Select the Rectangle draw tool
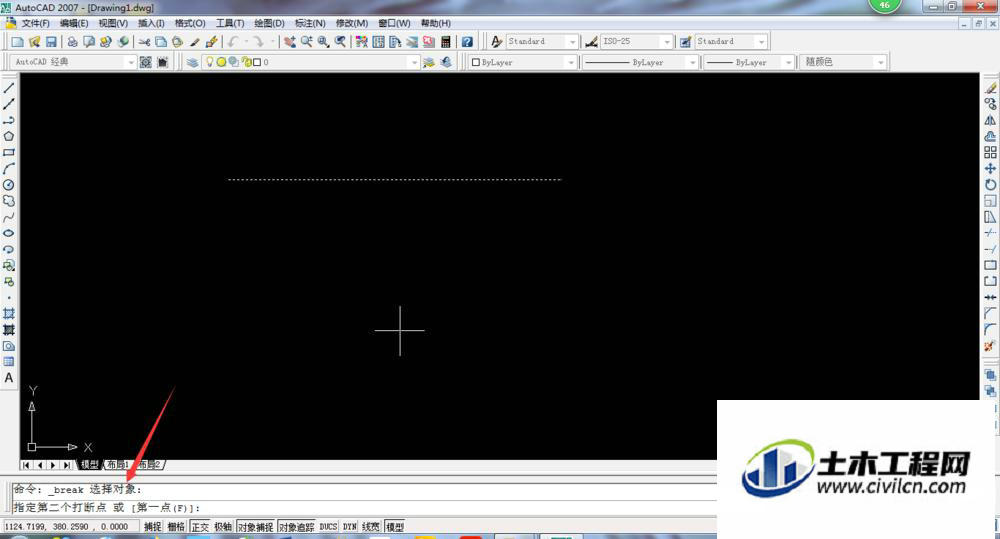The height and width of the screenshot is (539, 1000). [9, 152]
